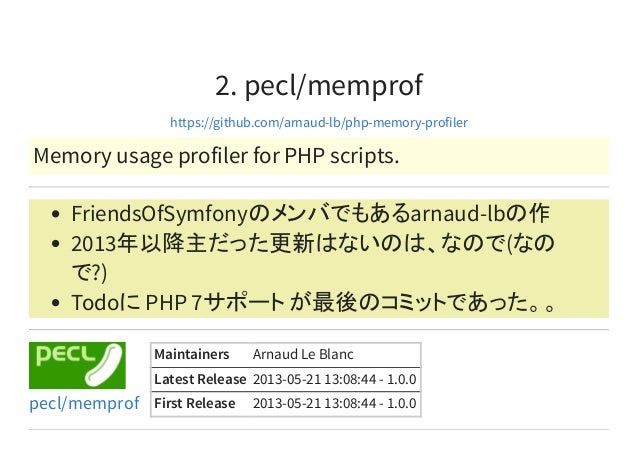Click the Latest Release label cell

point(201,380)
